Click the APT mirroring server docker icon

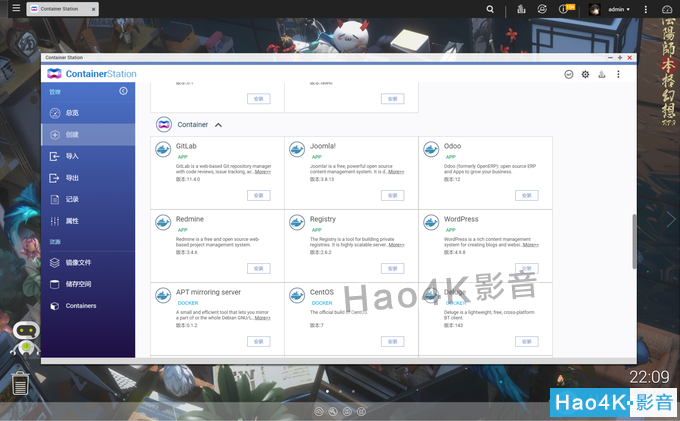tap(163, 296)
